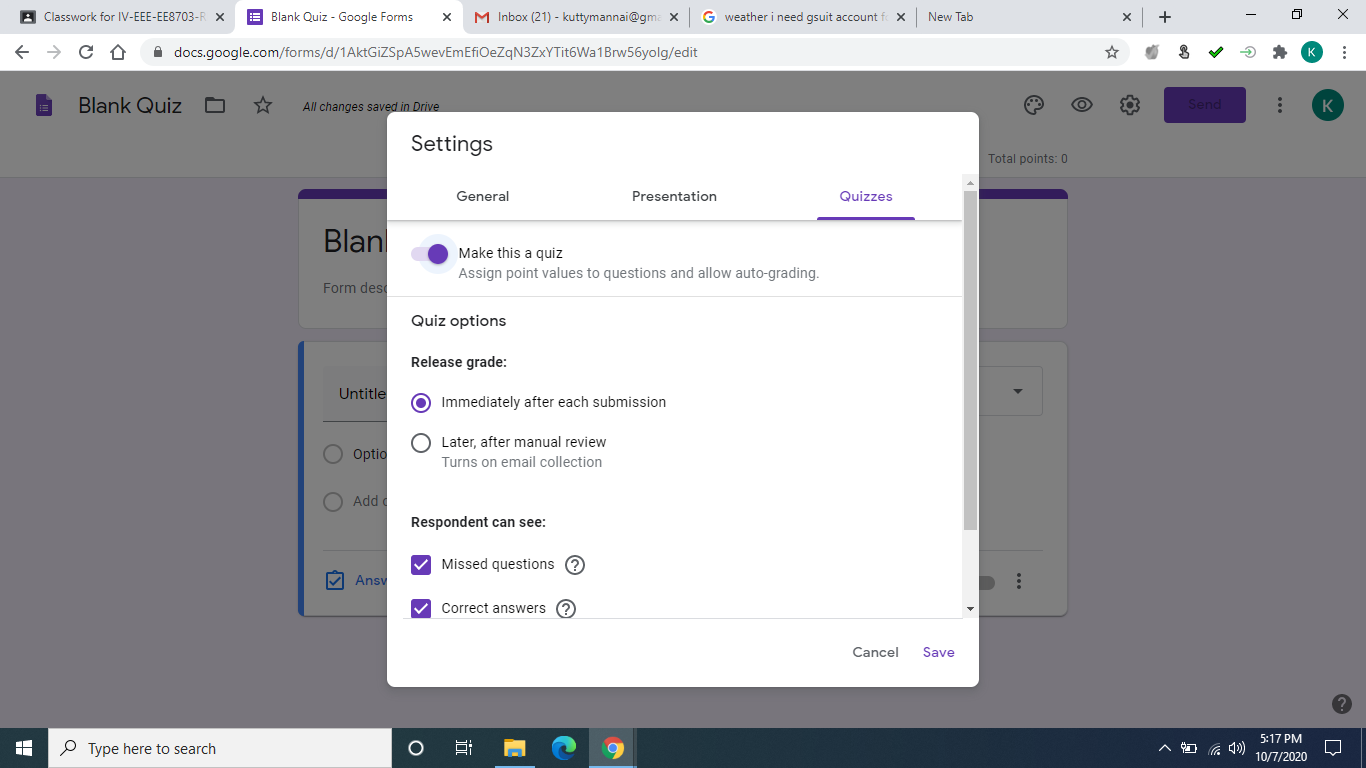This screenshot has width=1366, height=768.
Task: Open File Explorer from the taskbar
Action: [x=514, y=748]
